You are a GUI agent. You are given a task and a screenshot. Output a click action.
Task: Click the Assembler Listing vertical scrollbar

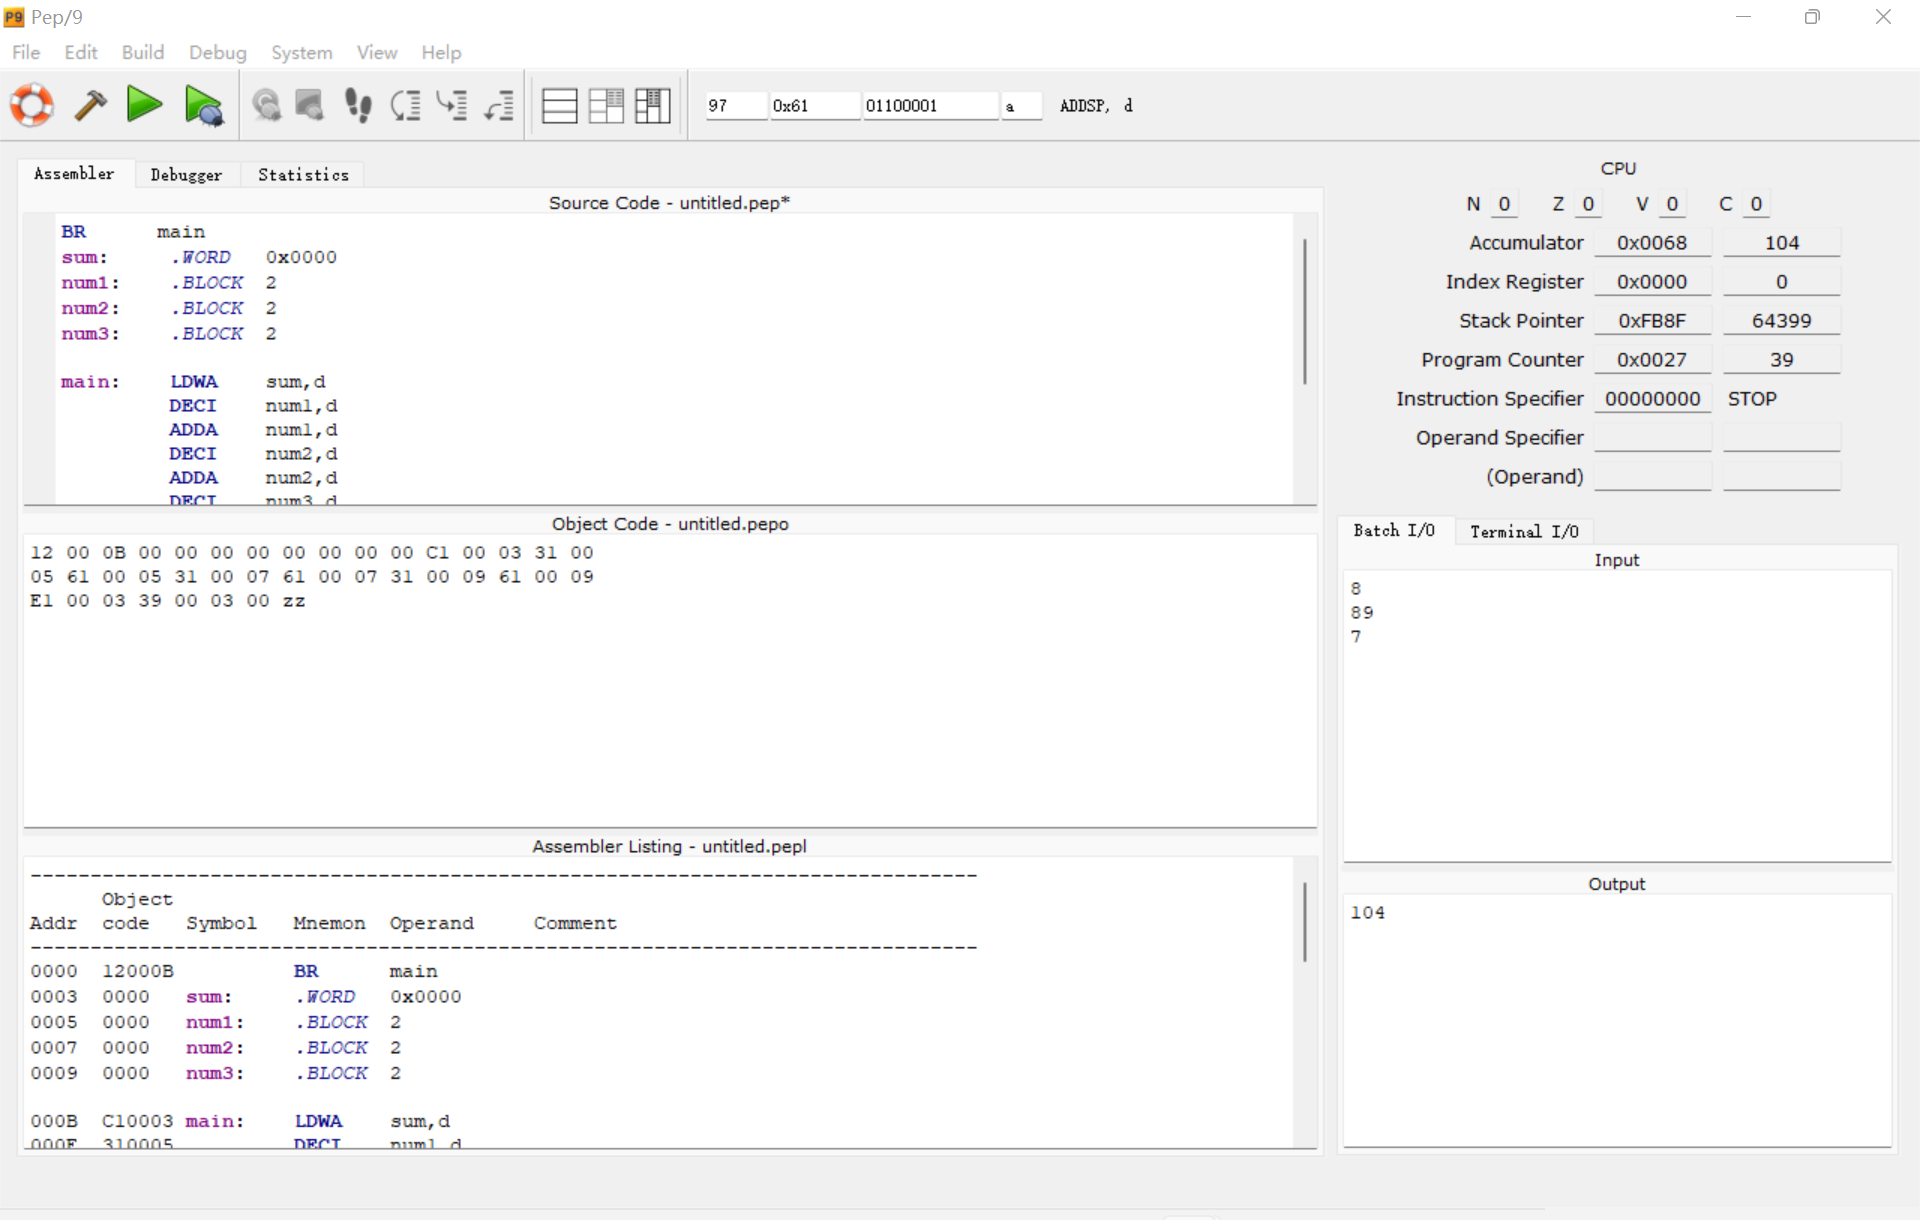1304,922
